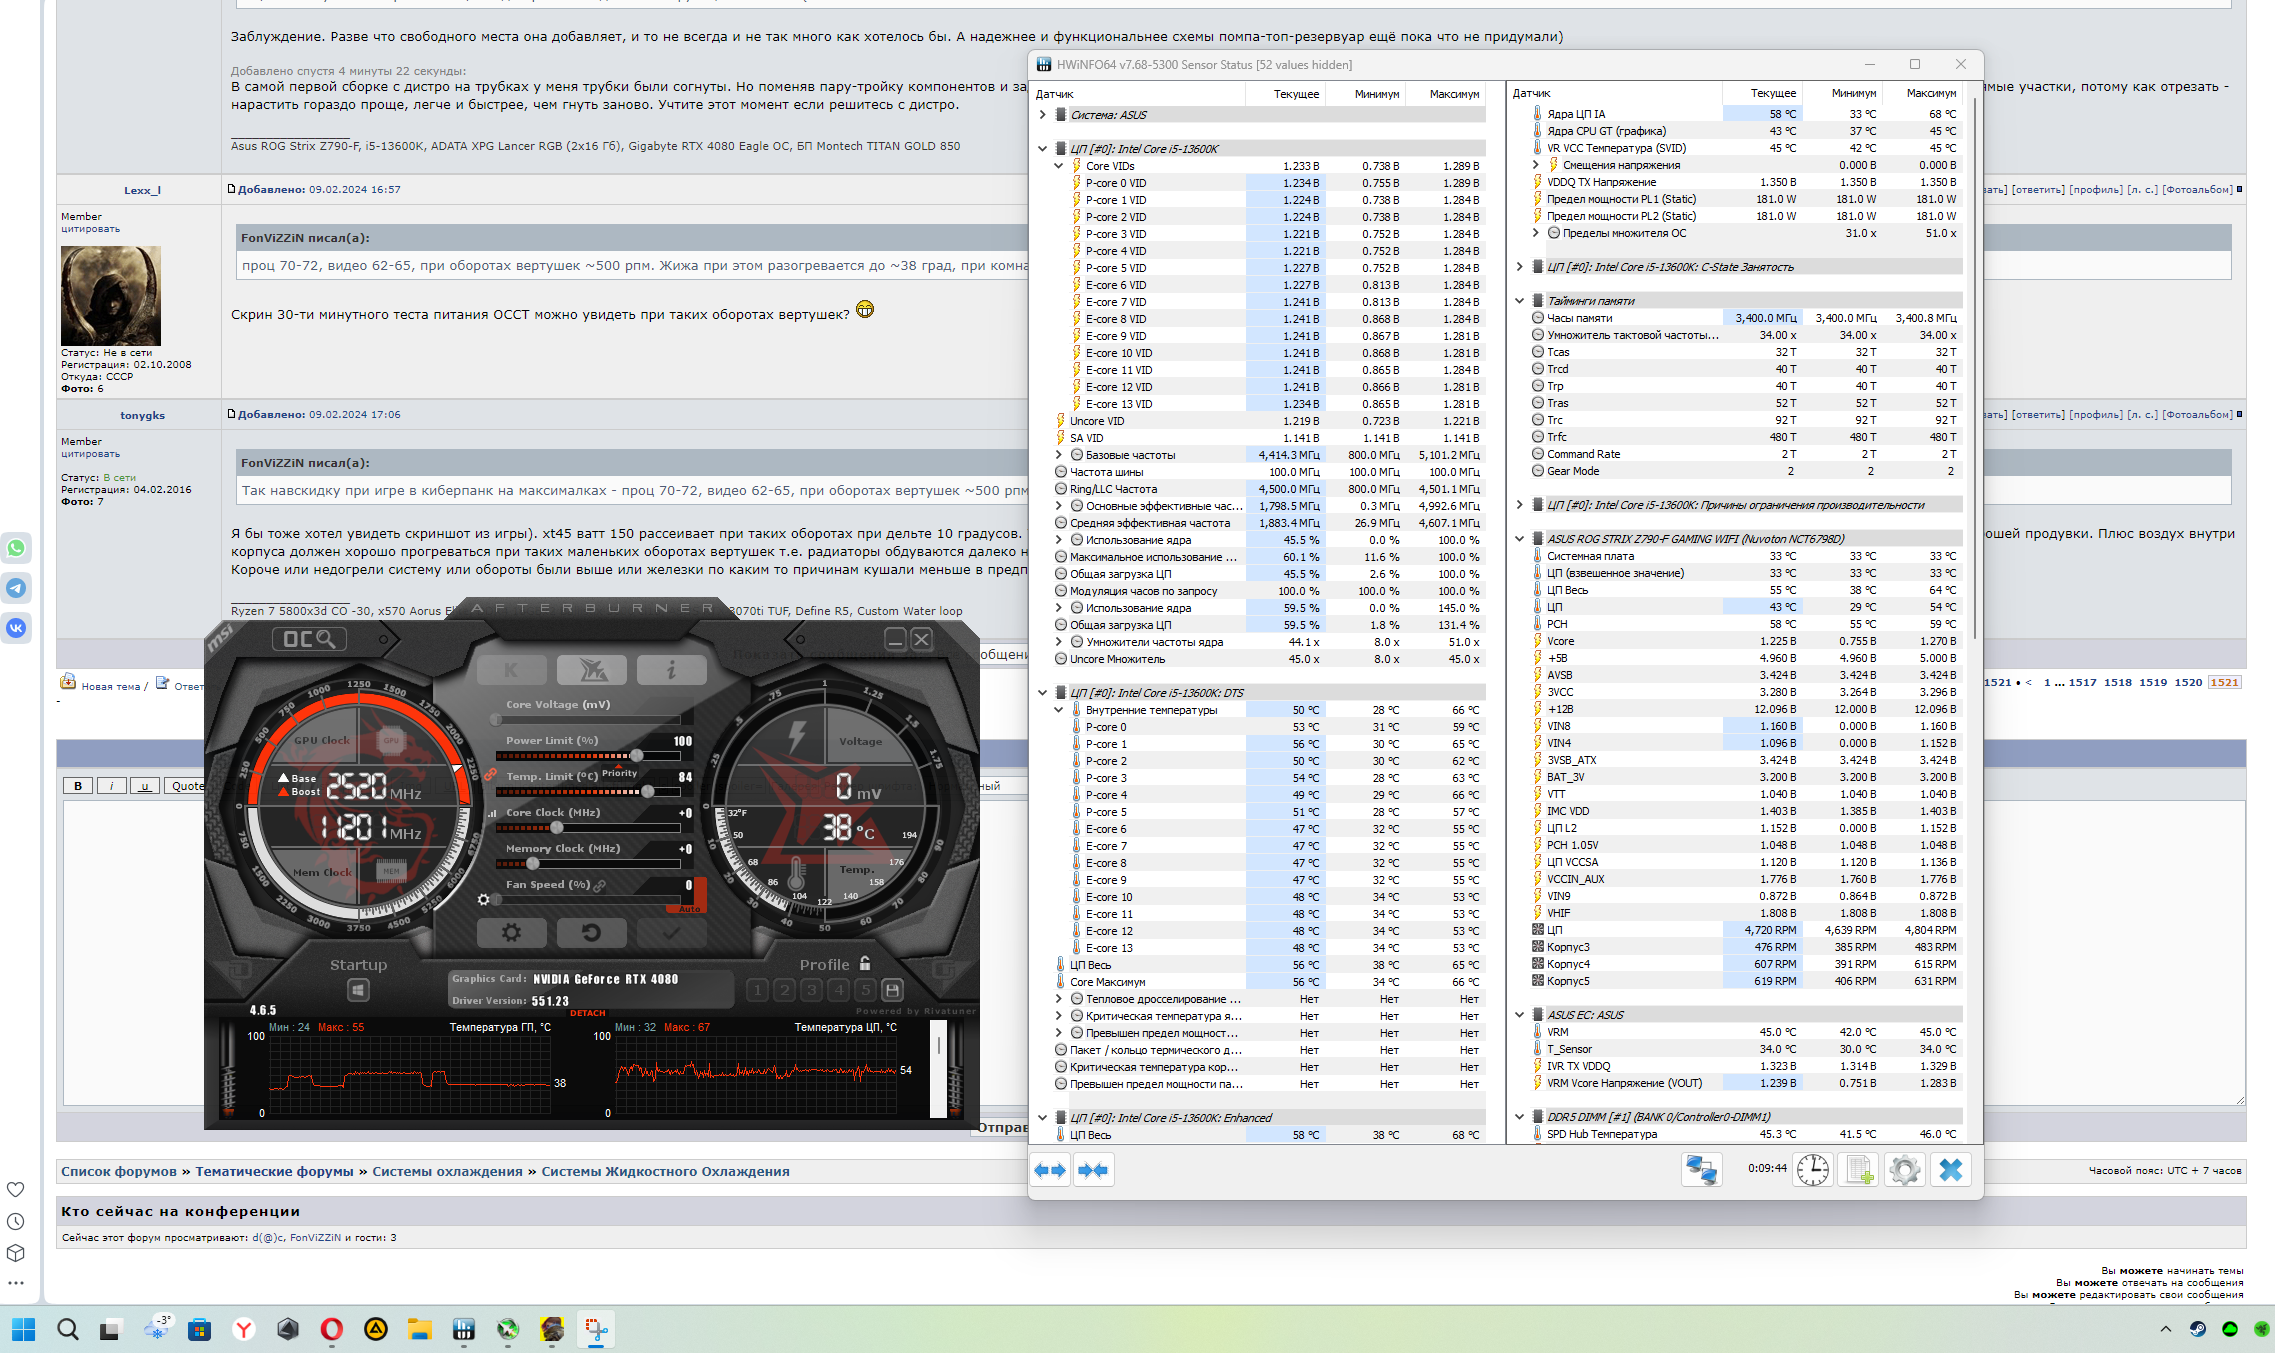Viewport: 2275px width, 1353px height.
Task: Go to forum page 1520
Action: 2188,682
